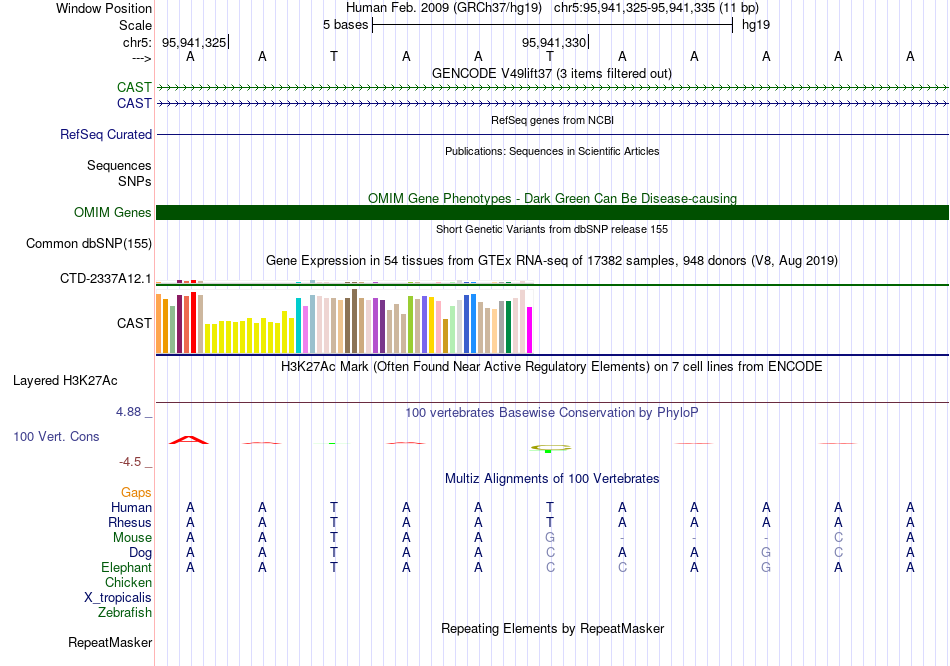950x666 pixels.
Task: Click the 5 bases scale bar
Action: [x=552, y=24]
